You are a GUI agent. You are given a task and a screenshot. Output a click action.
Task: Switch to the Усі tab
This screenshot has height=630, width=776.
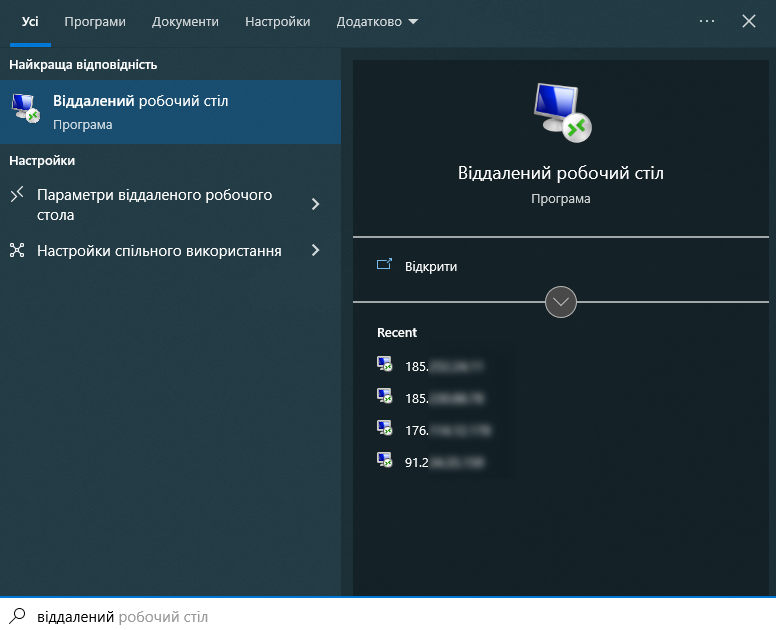coord(30,22)
